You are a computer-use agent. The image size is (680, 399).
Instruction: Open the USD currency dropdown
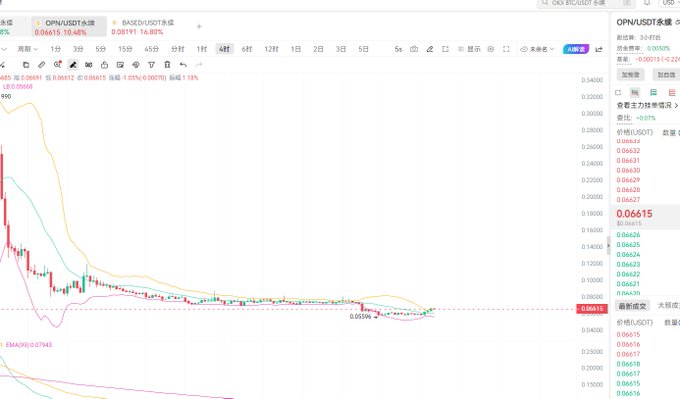coord(670,3)
